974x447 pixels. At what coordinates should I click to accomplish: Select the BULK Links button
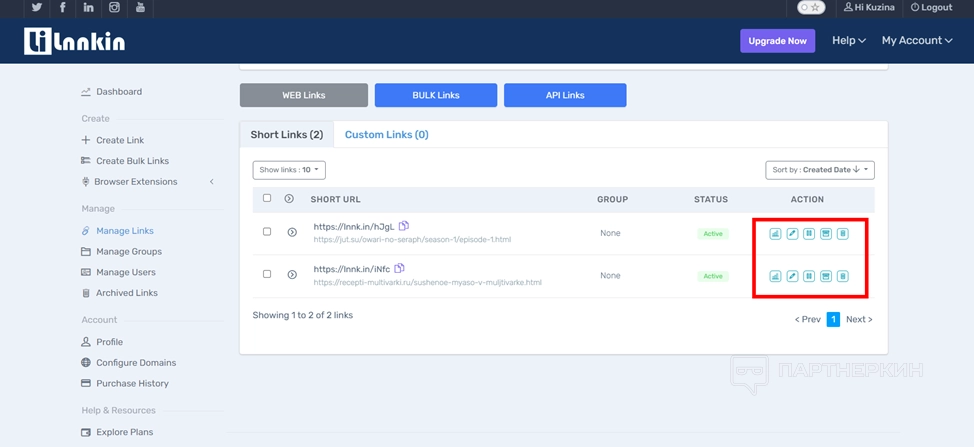436,96
